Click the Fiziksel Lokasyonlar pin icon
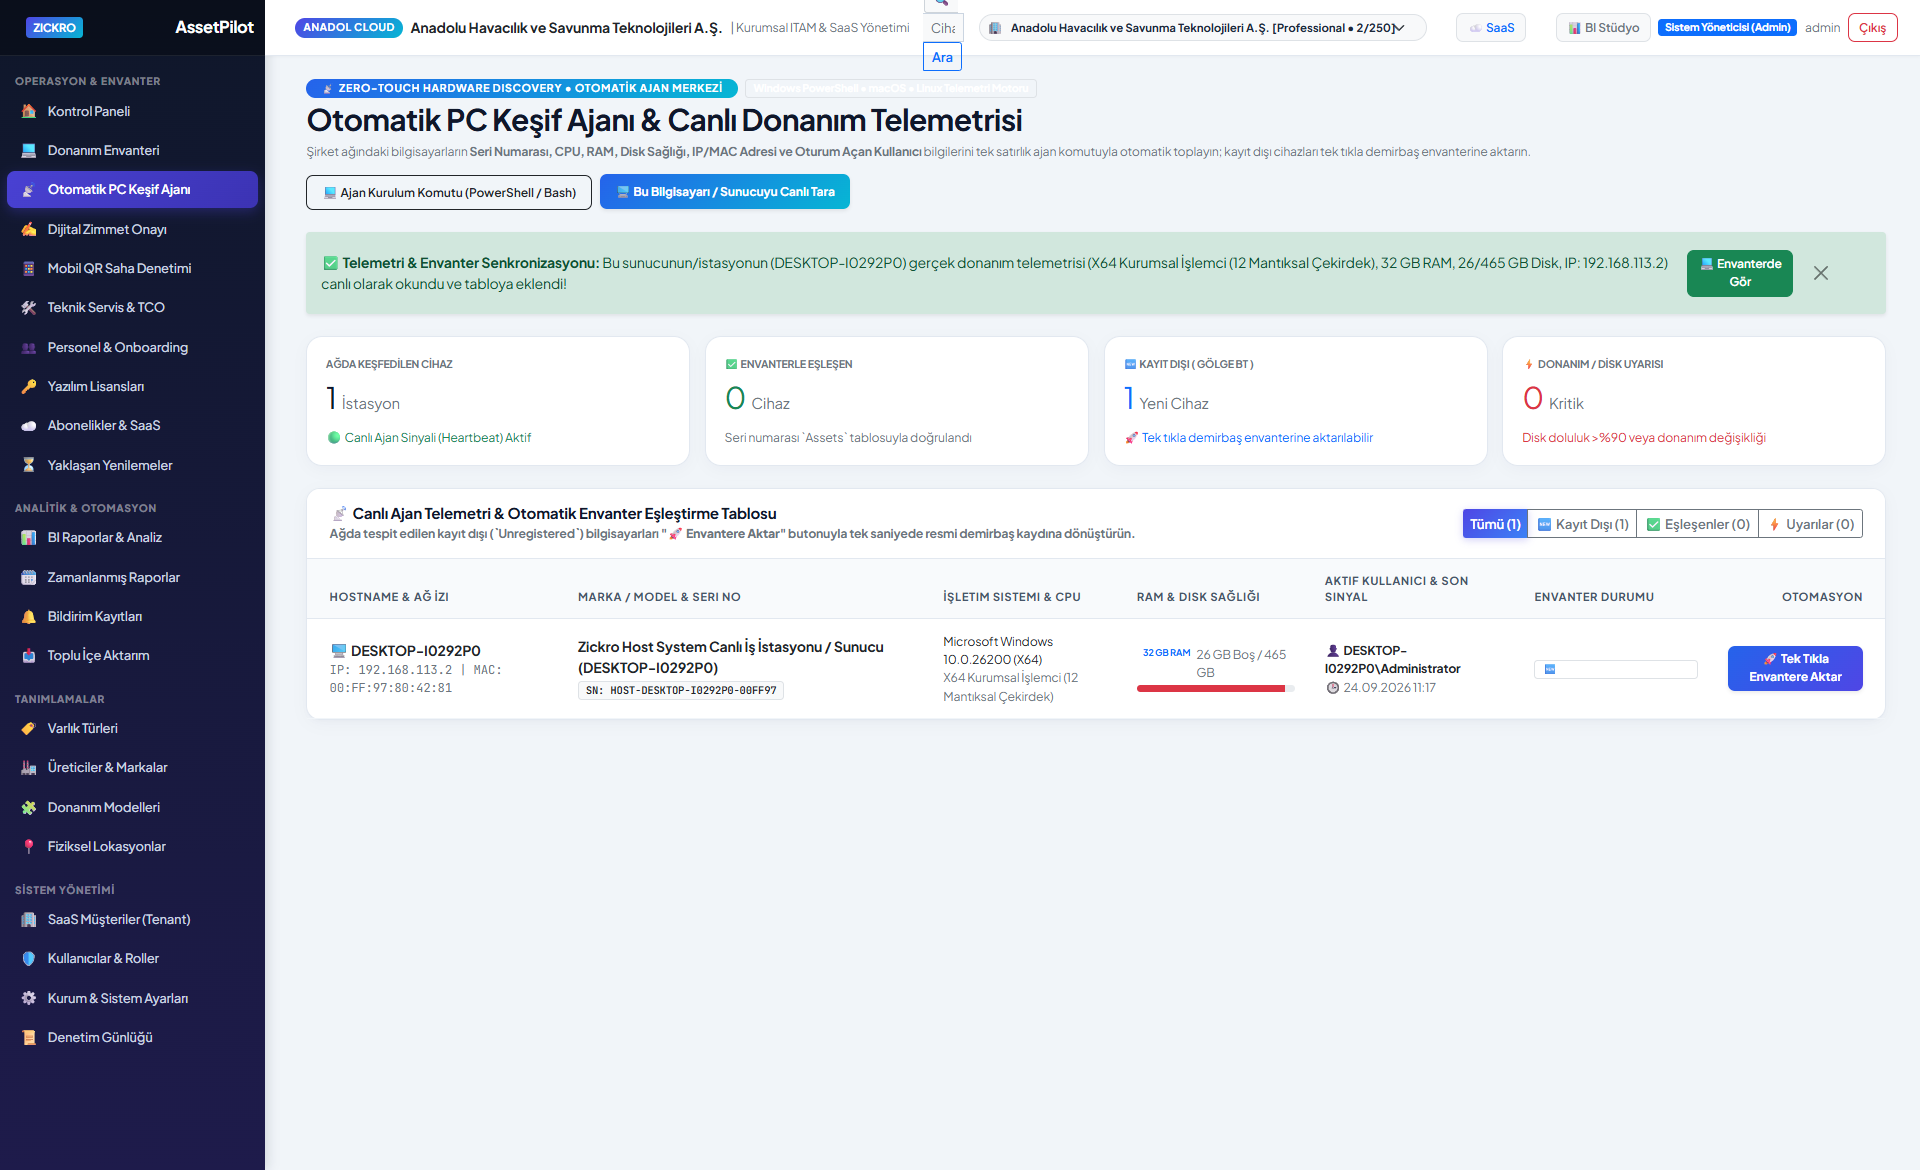Viewport: 1920px width, 1170px height. (29, 846)
